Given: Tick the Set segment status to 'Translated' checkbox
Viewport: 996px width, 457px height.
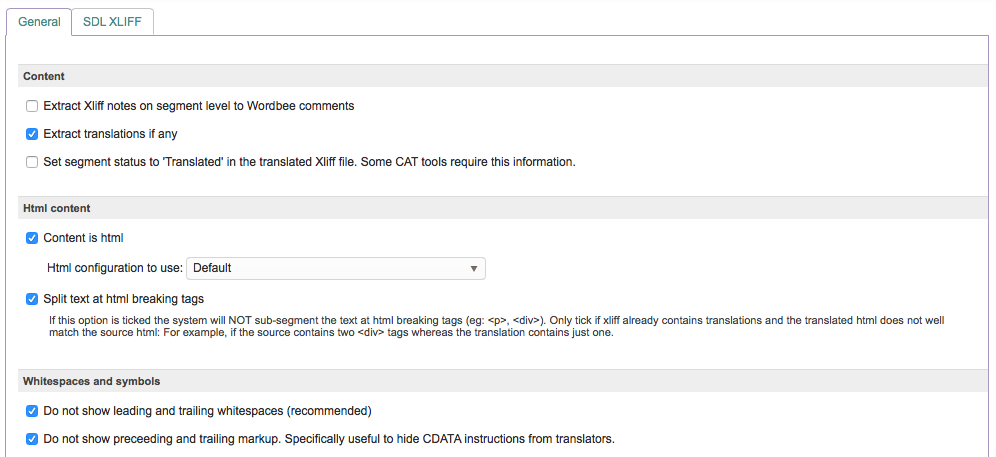Looking at the screenshot, I should [x=32, y=162].
